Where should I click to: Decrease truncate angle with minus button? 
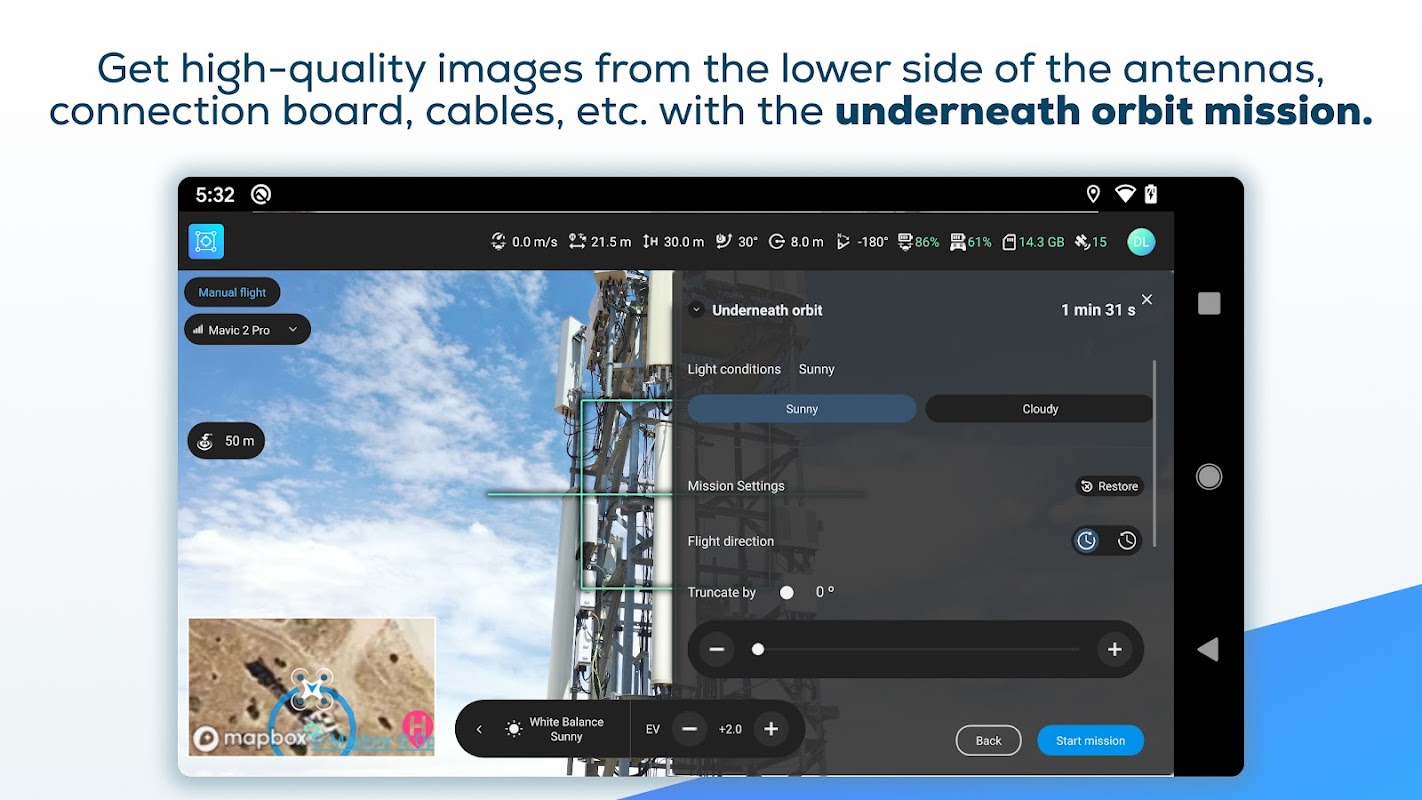coord(716,650)
